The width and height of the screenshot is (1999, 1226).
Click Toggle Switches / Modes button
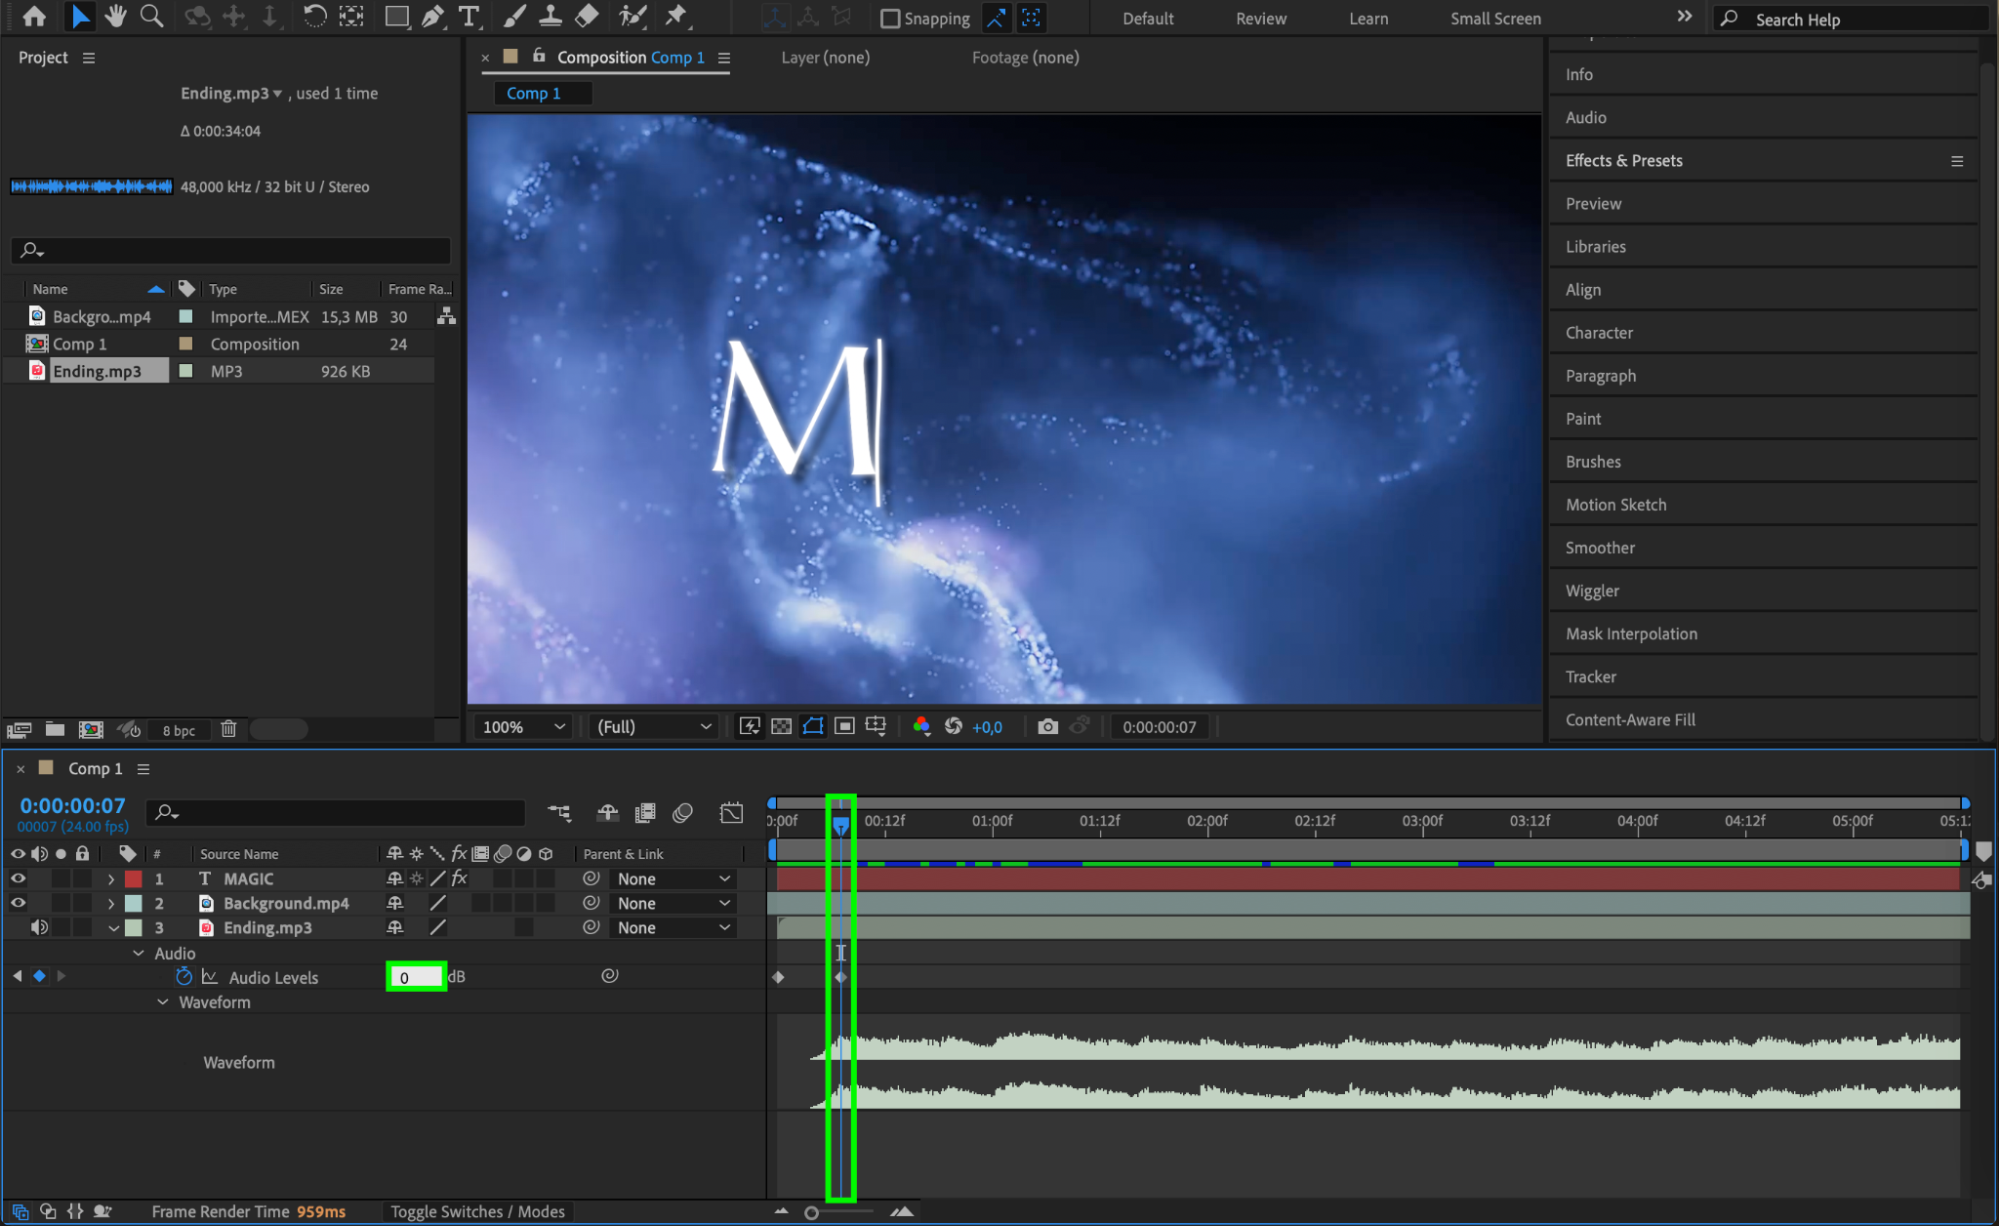point(477,1211)
